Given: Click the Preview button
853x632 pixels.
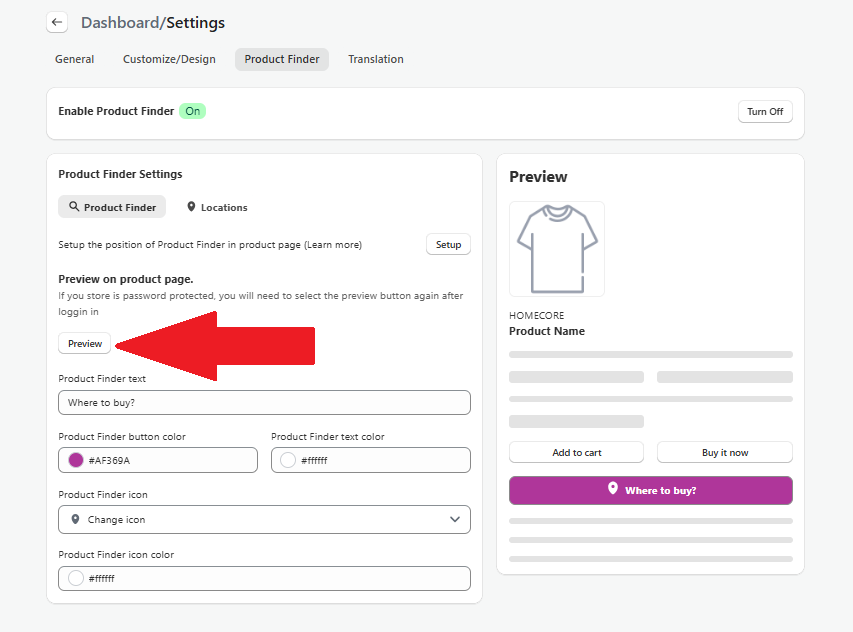Looking at the screenshot, I should point(85,343).
